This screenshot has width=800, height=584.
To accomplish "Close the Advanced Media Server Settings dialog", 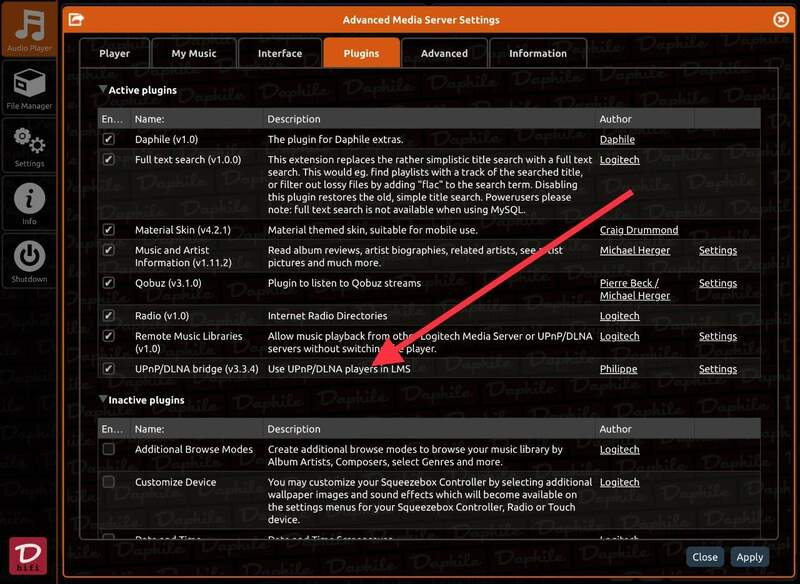I will [781, 19].
